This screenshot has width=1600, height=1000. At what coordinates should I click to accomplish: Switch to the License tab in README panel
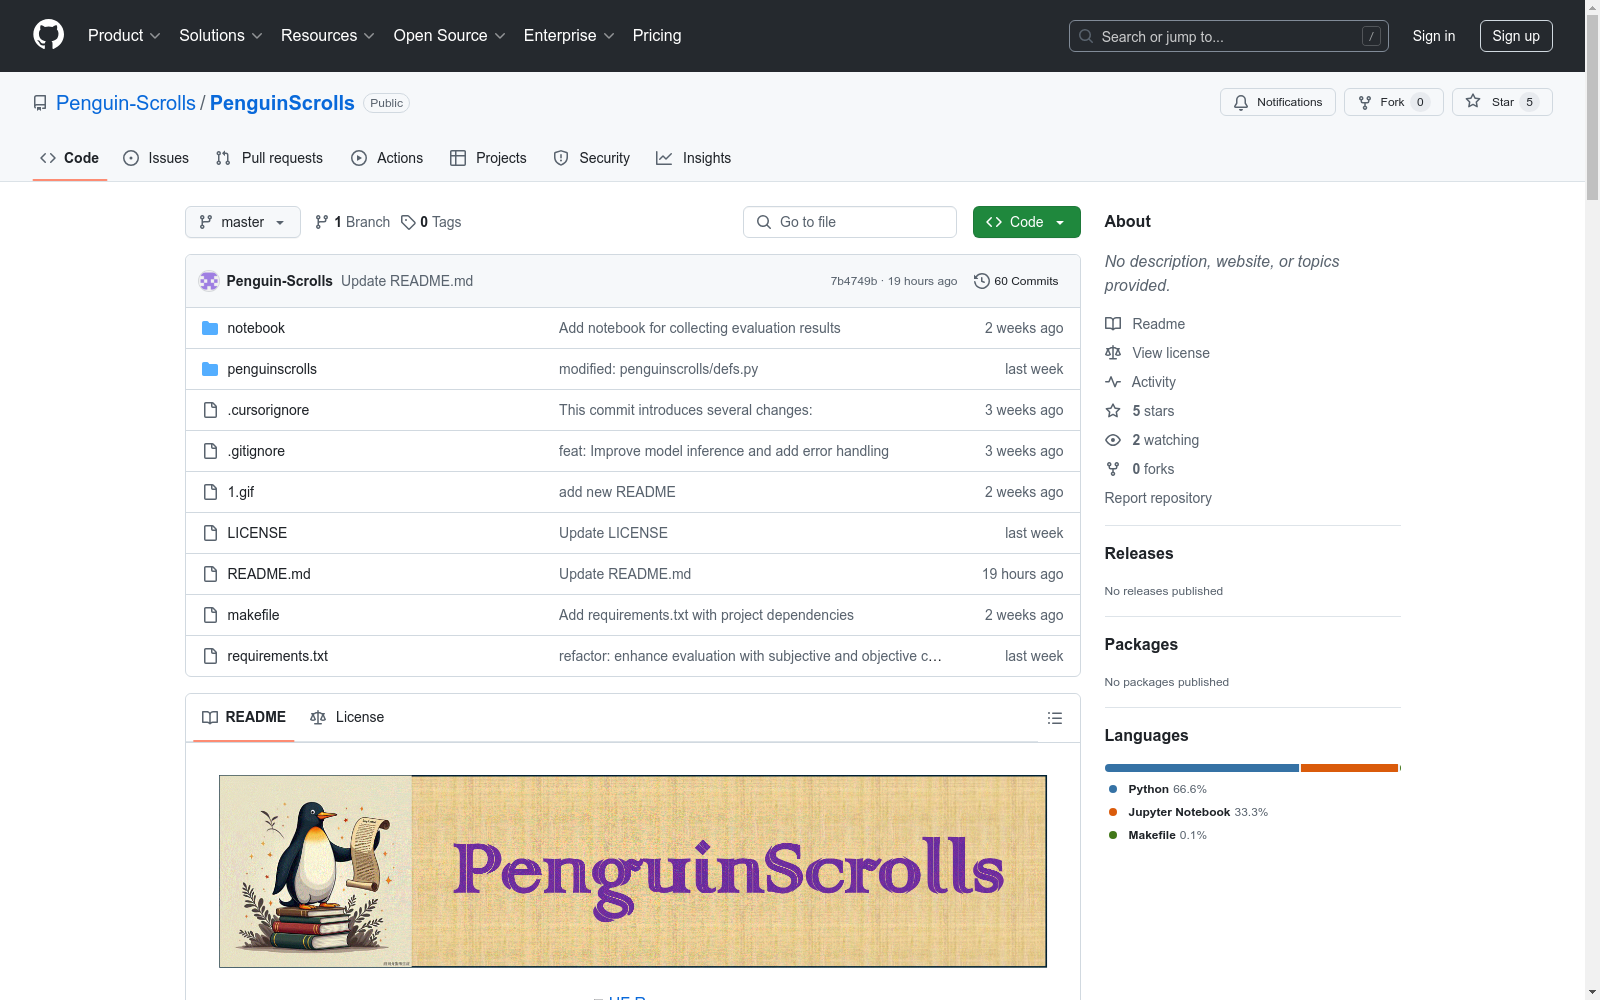point(347,717)
